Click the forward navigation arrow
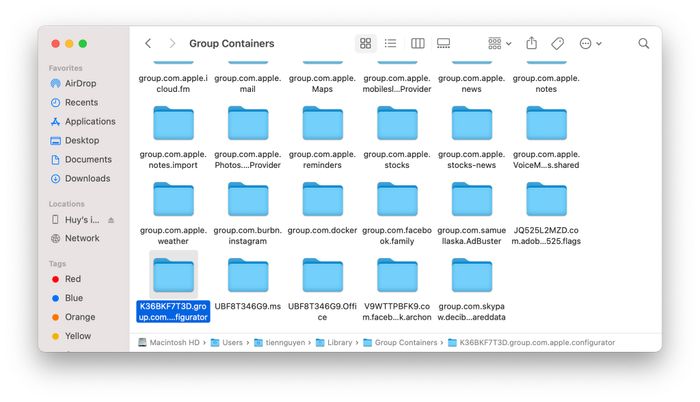700x402 pixels. click(172, 44)
